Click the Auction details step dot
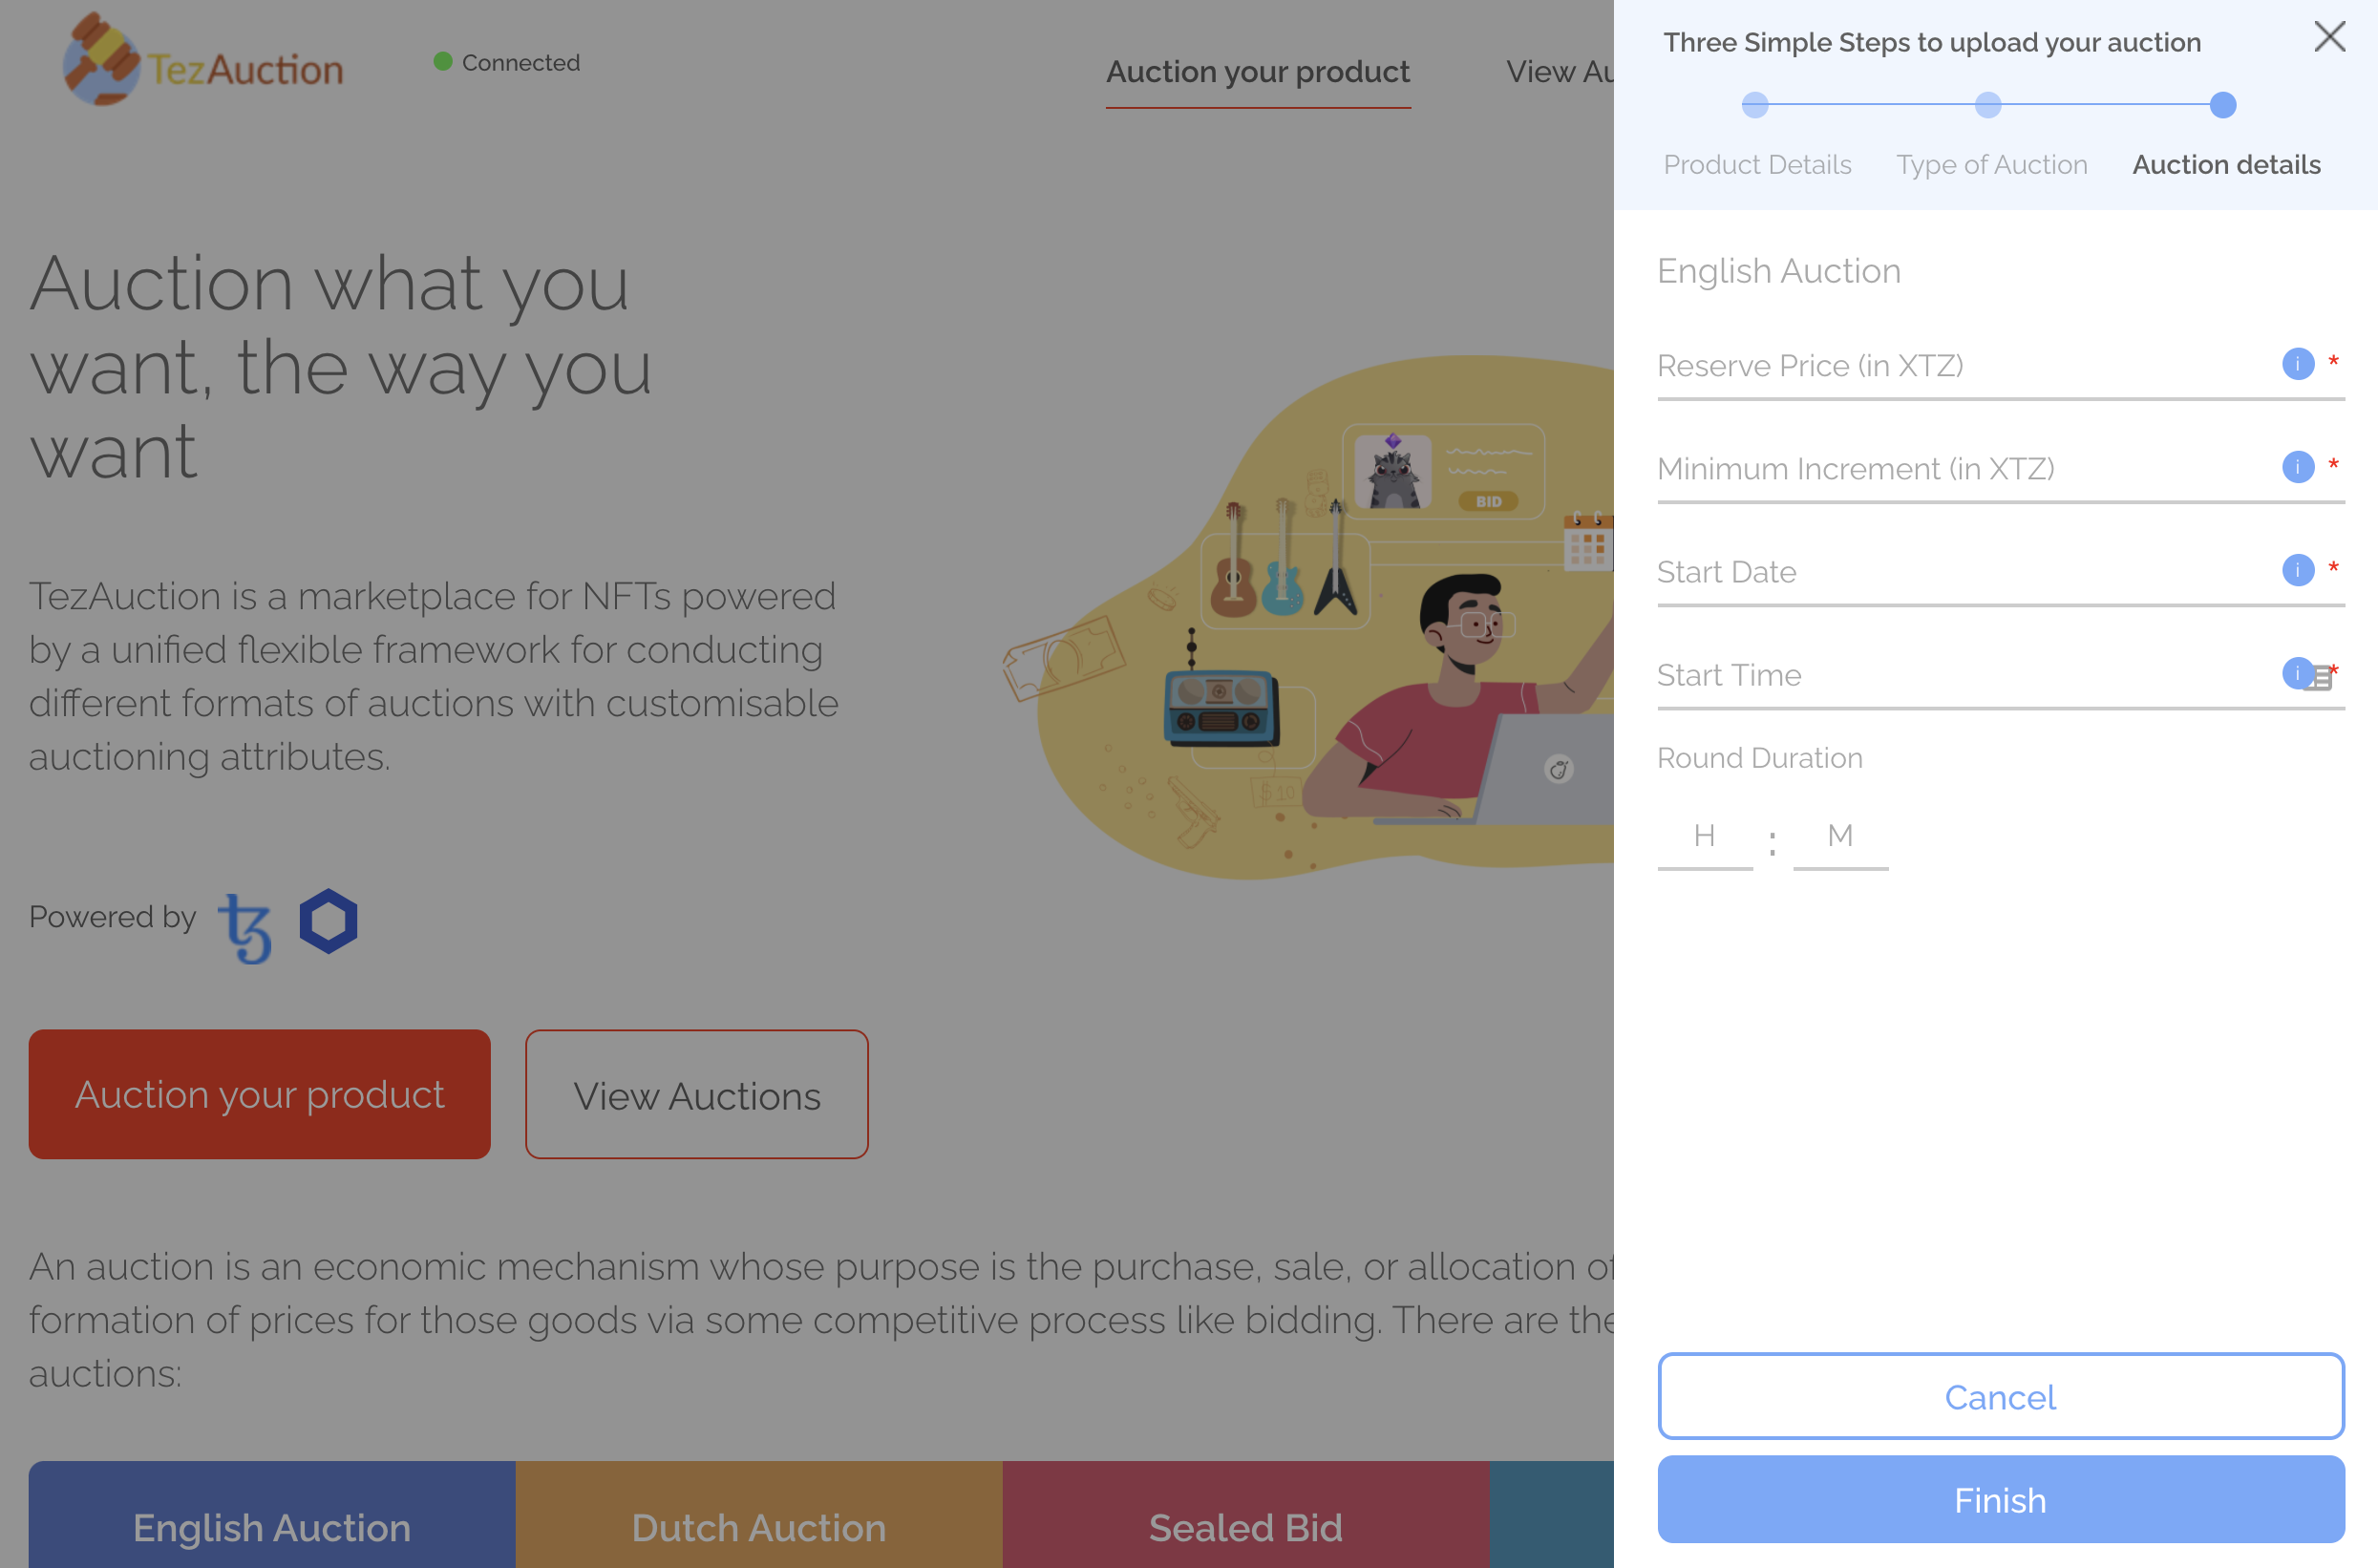This screenshot has height=1568, width=2378. 2222,105
